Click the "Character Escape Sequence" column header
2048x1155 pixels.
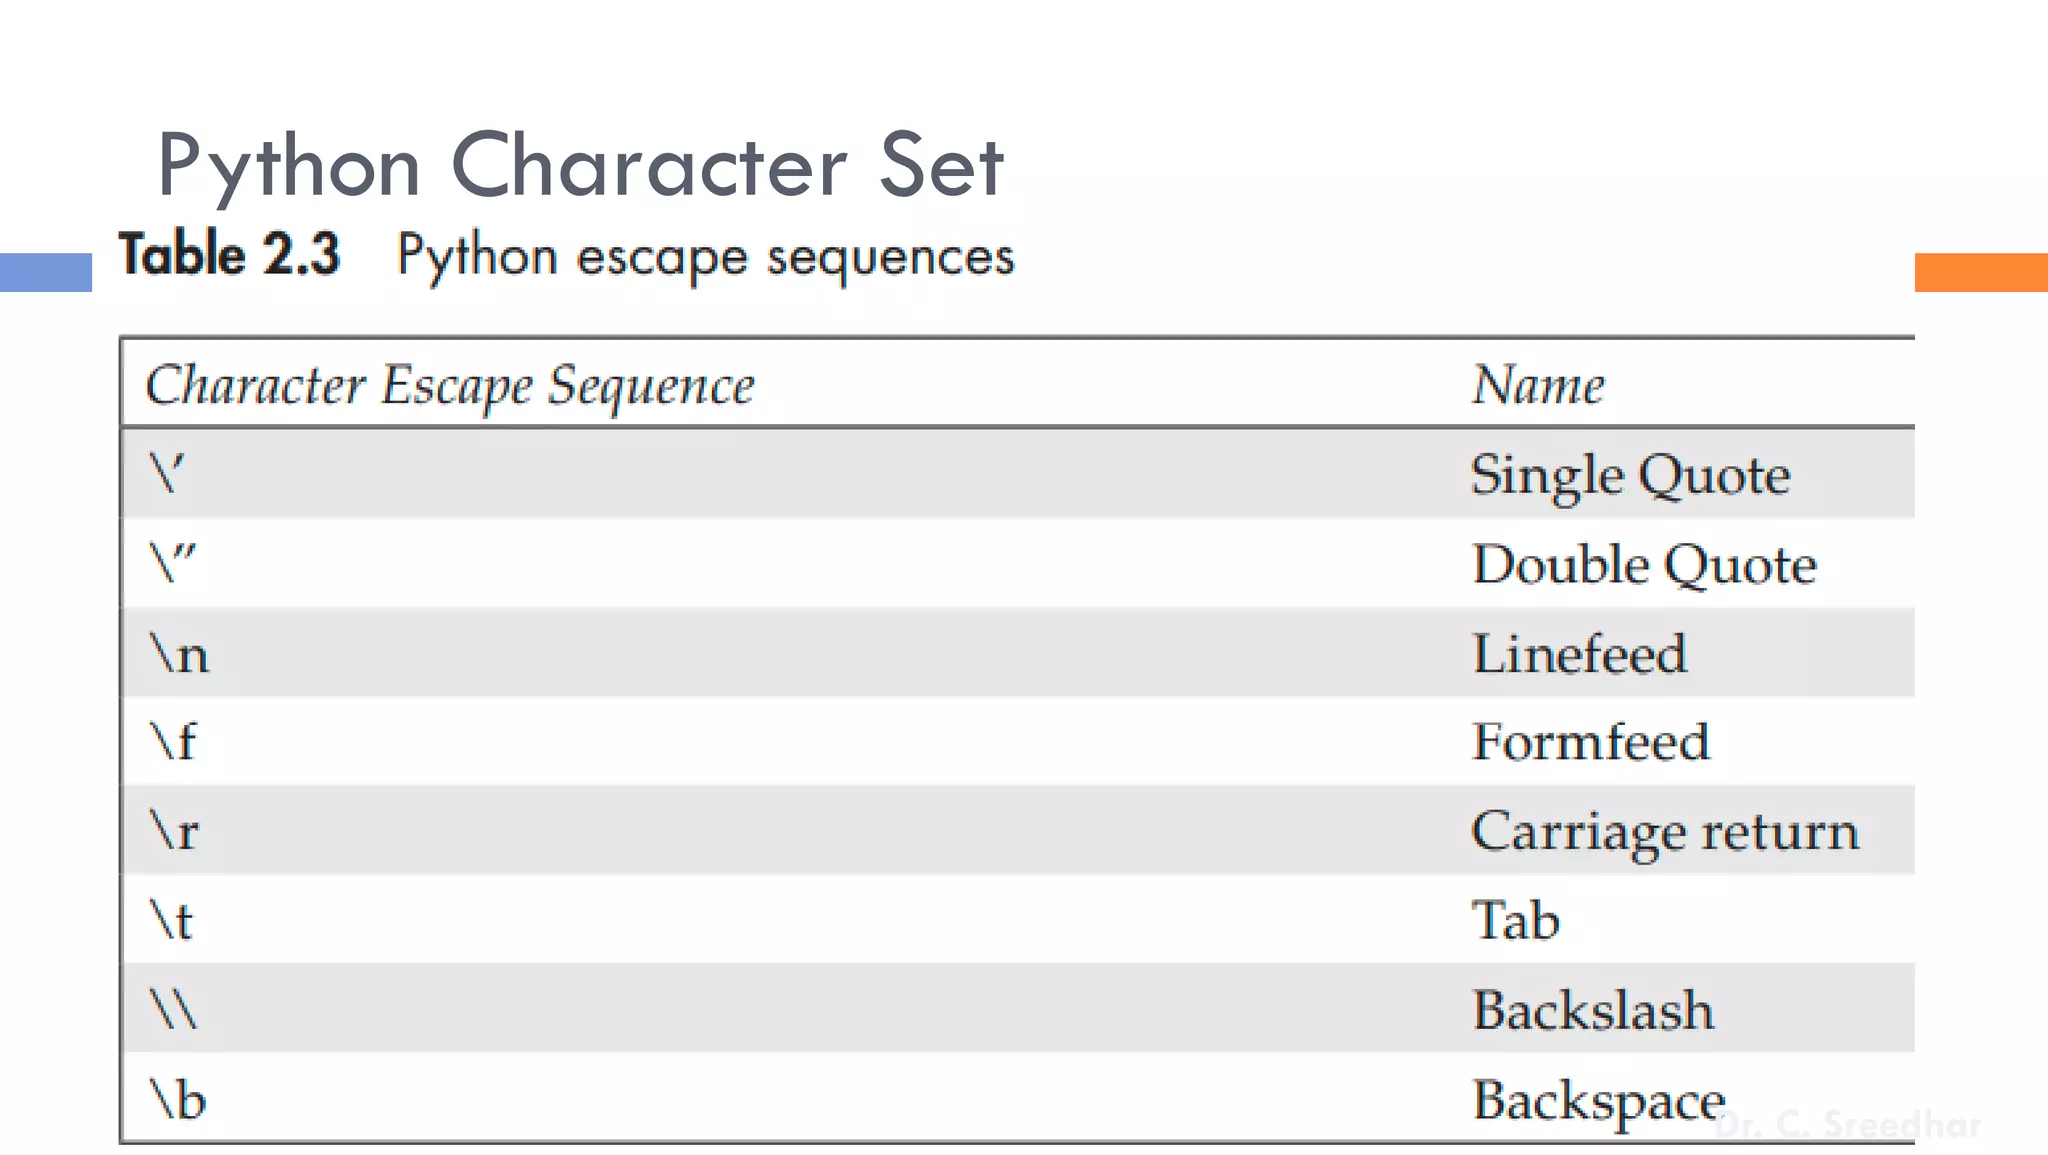[x=450, y=385]
